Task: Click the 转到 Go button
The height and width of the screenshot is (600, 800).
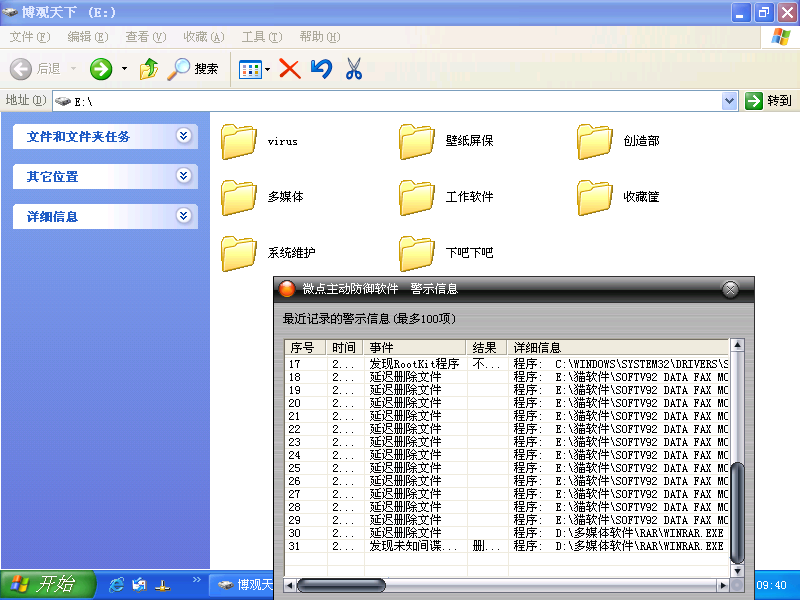Action: tap(768, 101)
